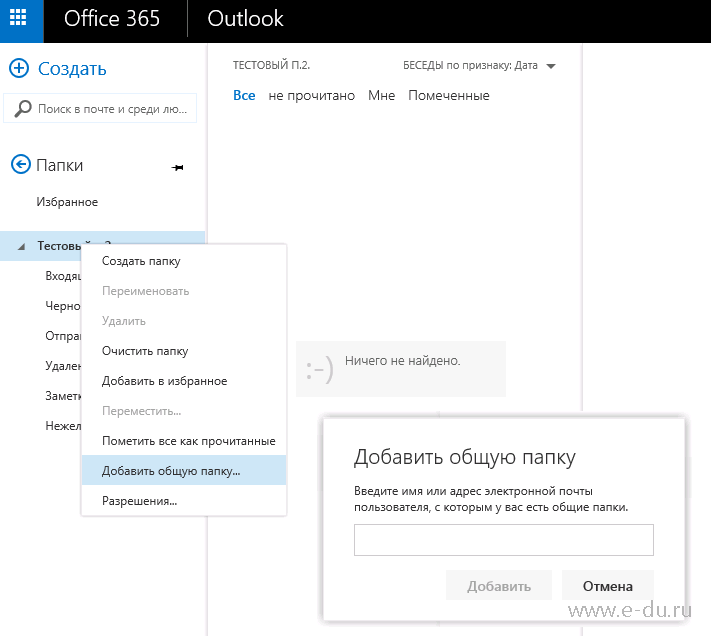
Task: Select Пометить все как прочитанные
Action: click(x=188, y=441)
